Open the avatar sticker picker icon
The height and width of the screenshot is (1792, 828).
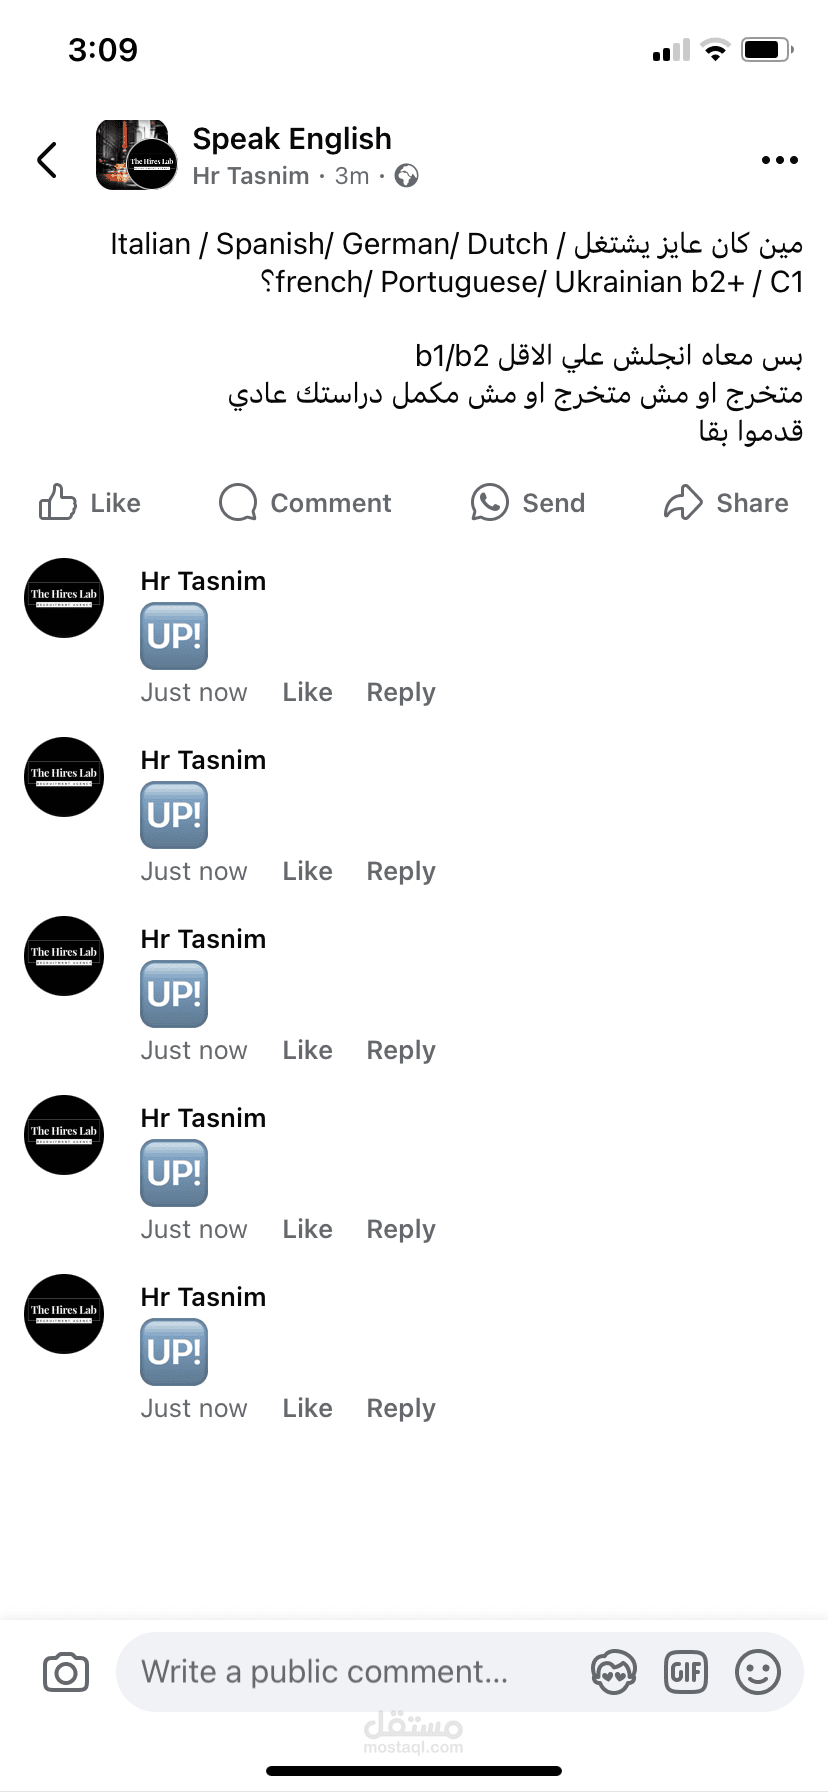pos(614,1672)
